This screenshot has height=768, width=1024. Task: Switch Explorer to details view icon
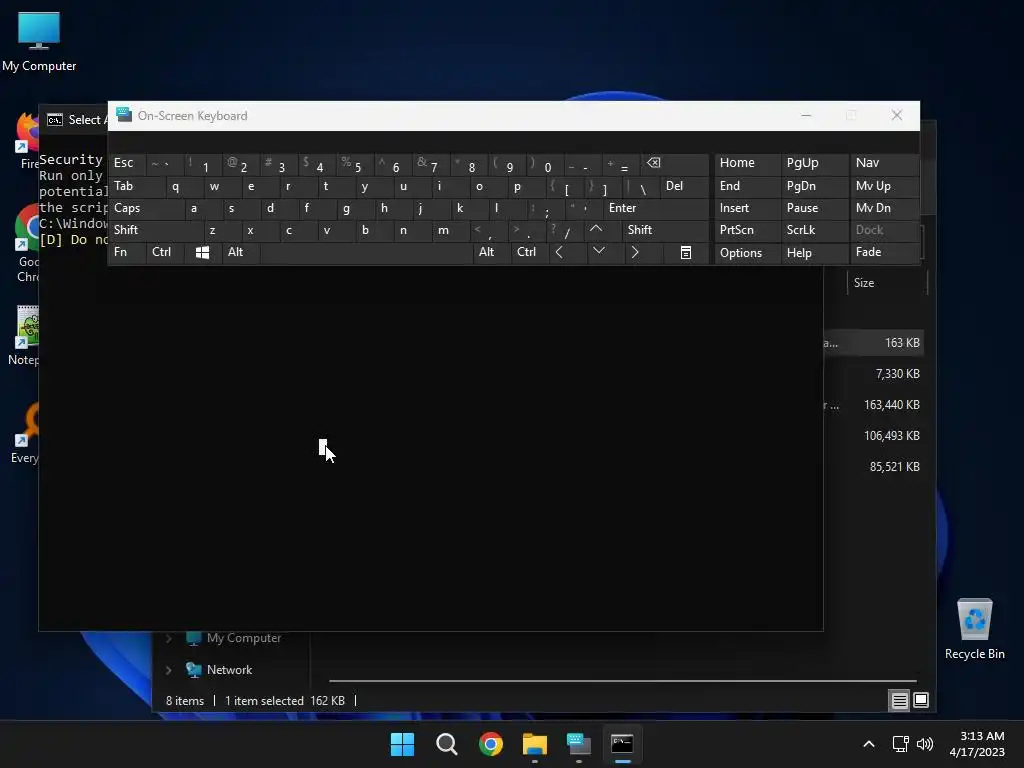tap(899, 701)
